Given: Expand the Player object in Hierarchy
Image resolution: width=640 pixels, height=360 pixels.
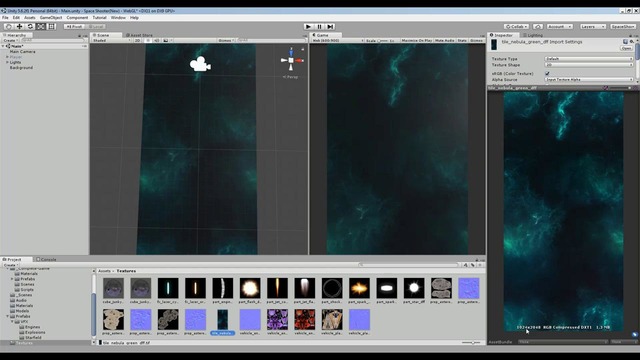Looking at the screenshot, I should tap(7, 57).
